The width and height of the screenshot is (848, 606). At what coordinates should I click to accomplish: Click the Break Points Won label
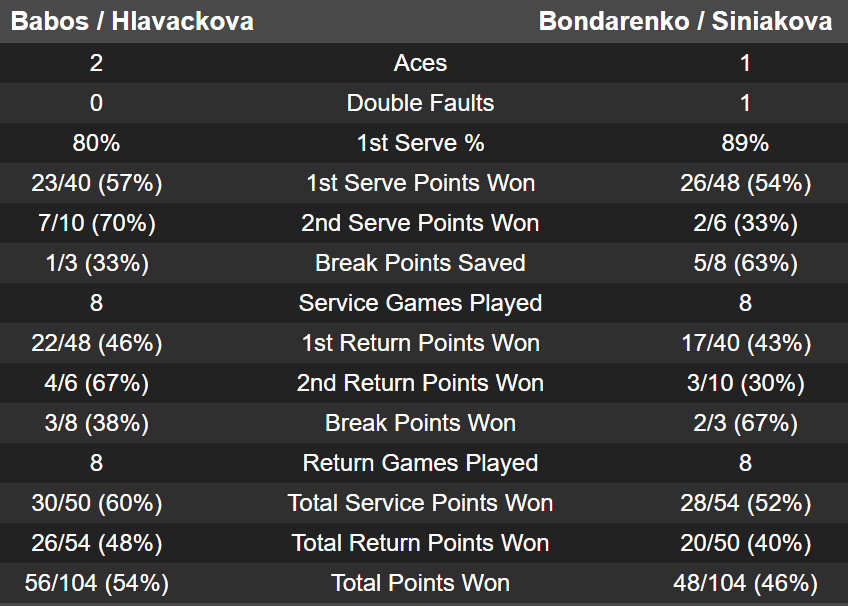[x=420, y=423]
